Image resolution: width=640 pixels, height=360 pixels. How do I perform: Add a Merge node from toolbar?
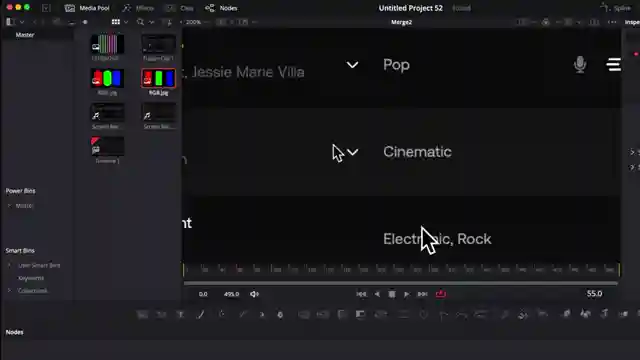[x=304, y=314]
